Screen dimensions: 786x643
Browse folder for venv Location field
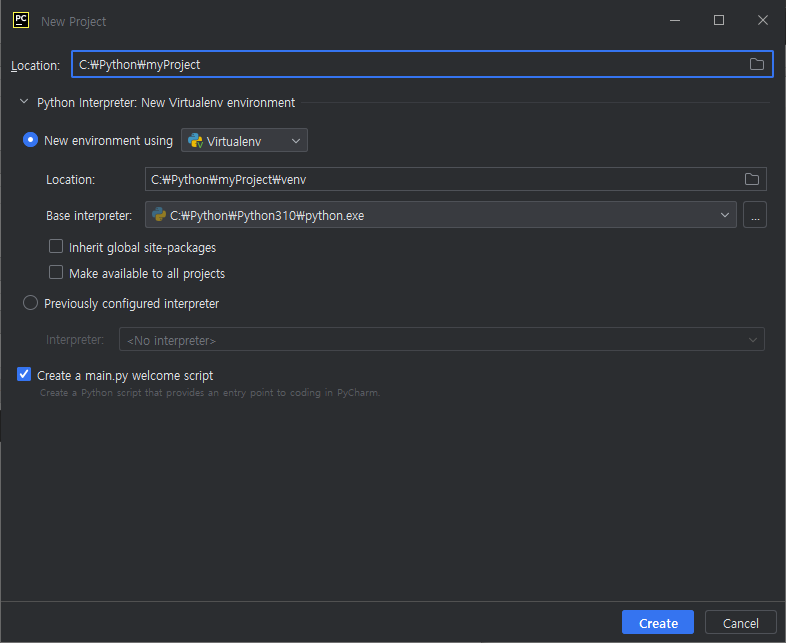point(751,179)
